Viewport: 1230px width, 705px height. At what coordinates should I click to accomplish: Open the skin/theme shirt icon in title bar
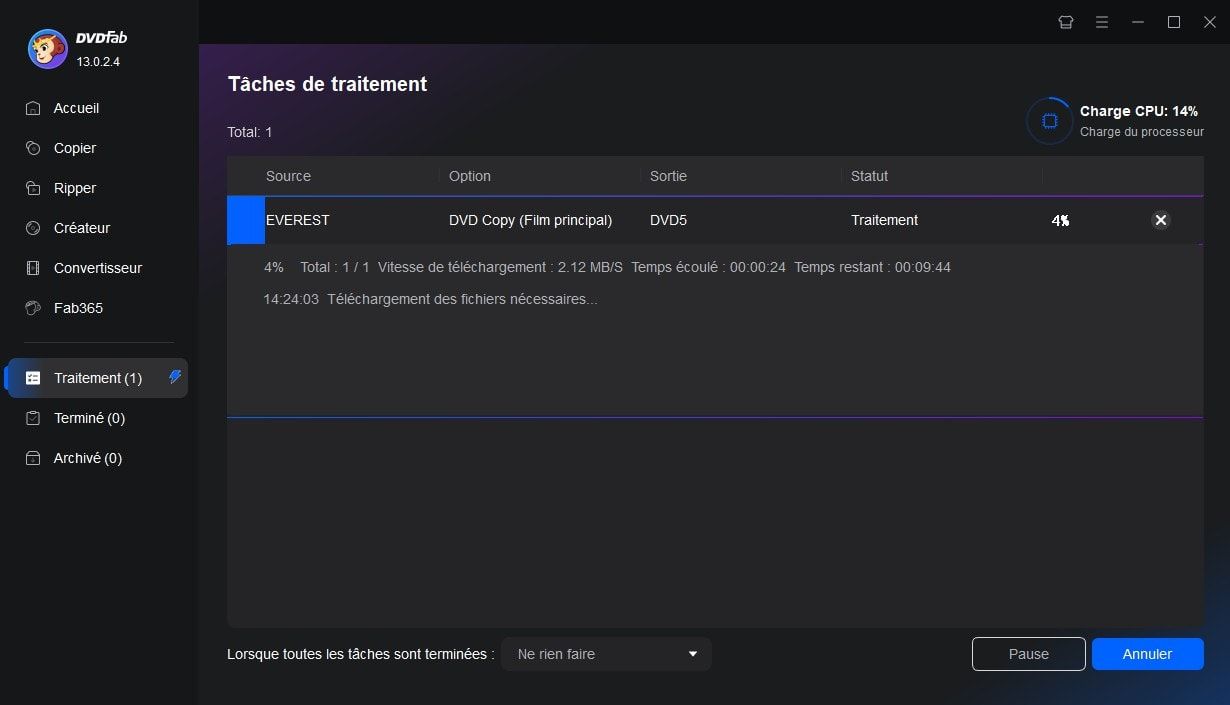[1066, 22]
